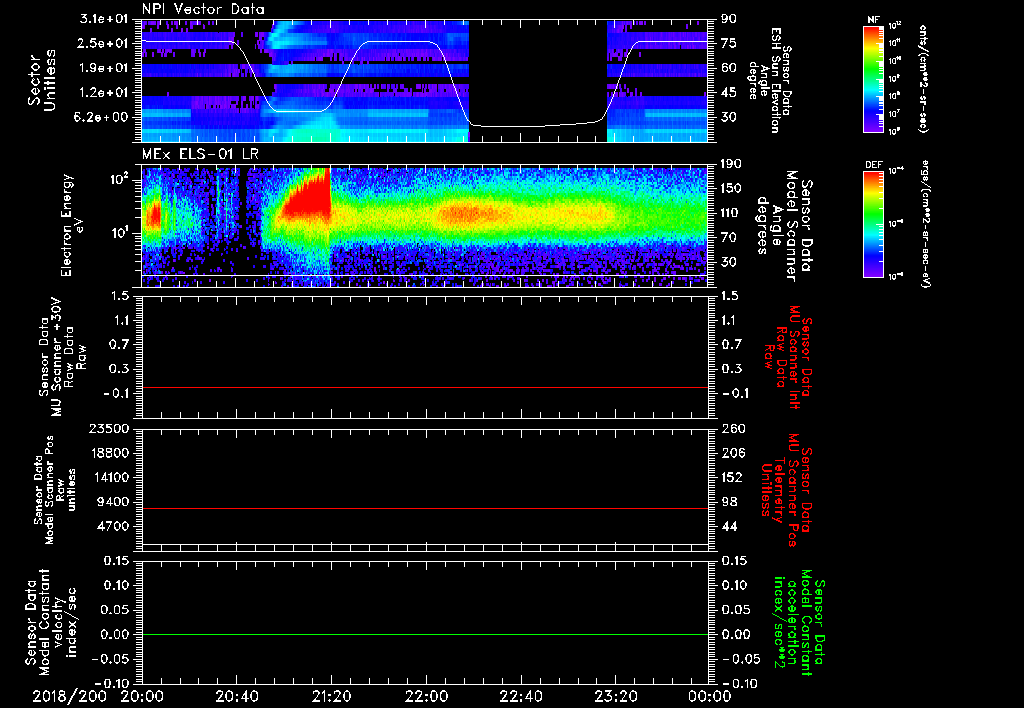Click the 23:20 time axis label

[x=615, y=696]
